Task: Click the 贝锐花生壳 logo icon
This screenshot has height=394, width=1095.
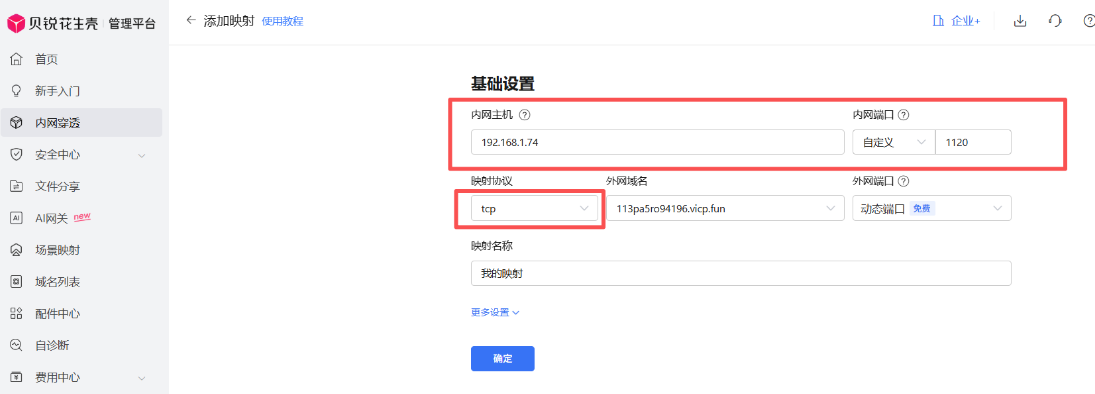Action: pyautogui.click(x=16, y=23)
